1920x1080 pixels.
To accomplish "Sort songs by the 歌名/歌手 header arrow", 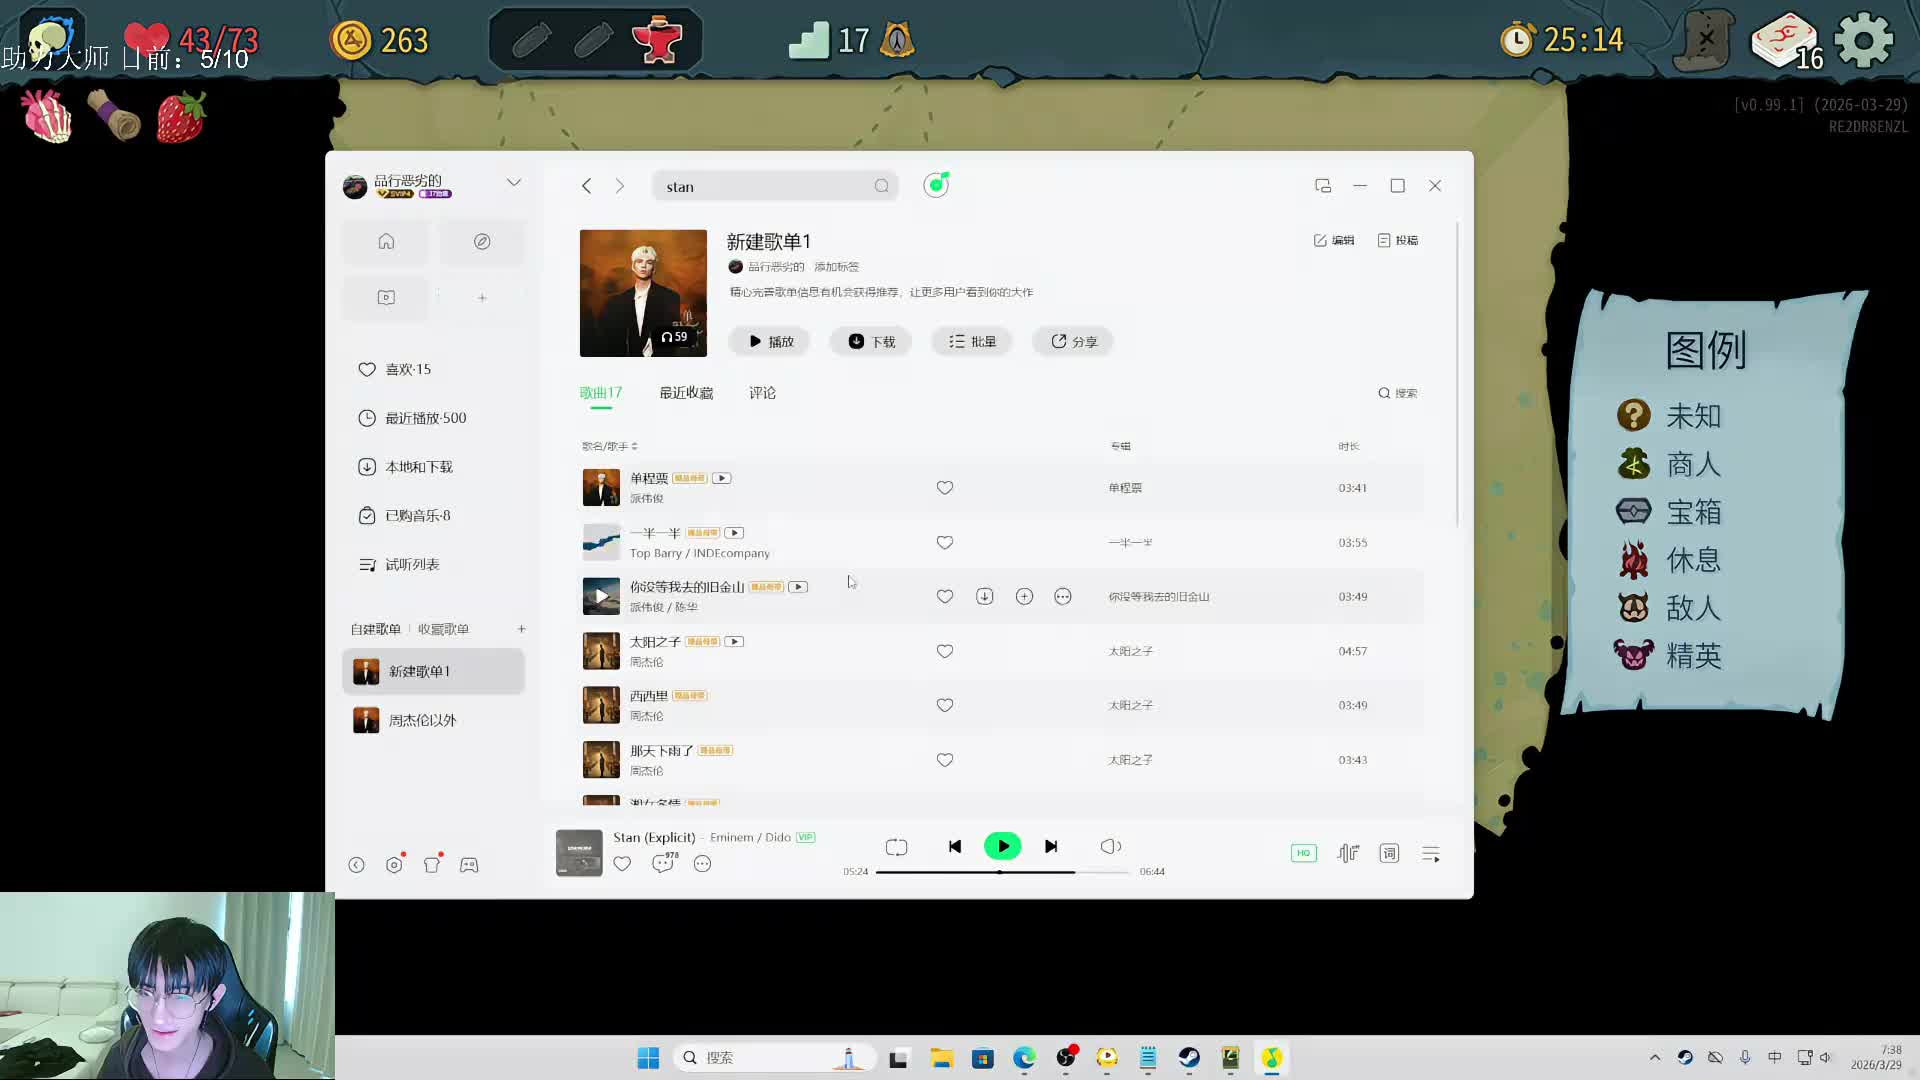I will (x=634, y=446).
